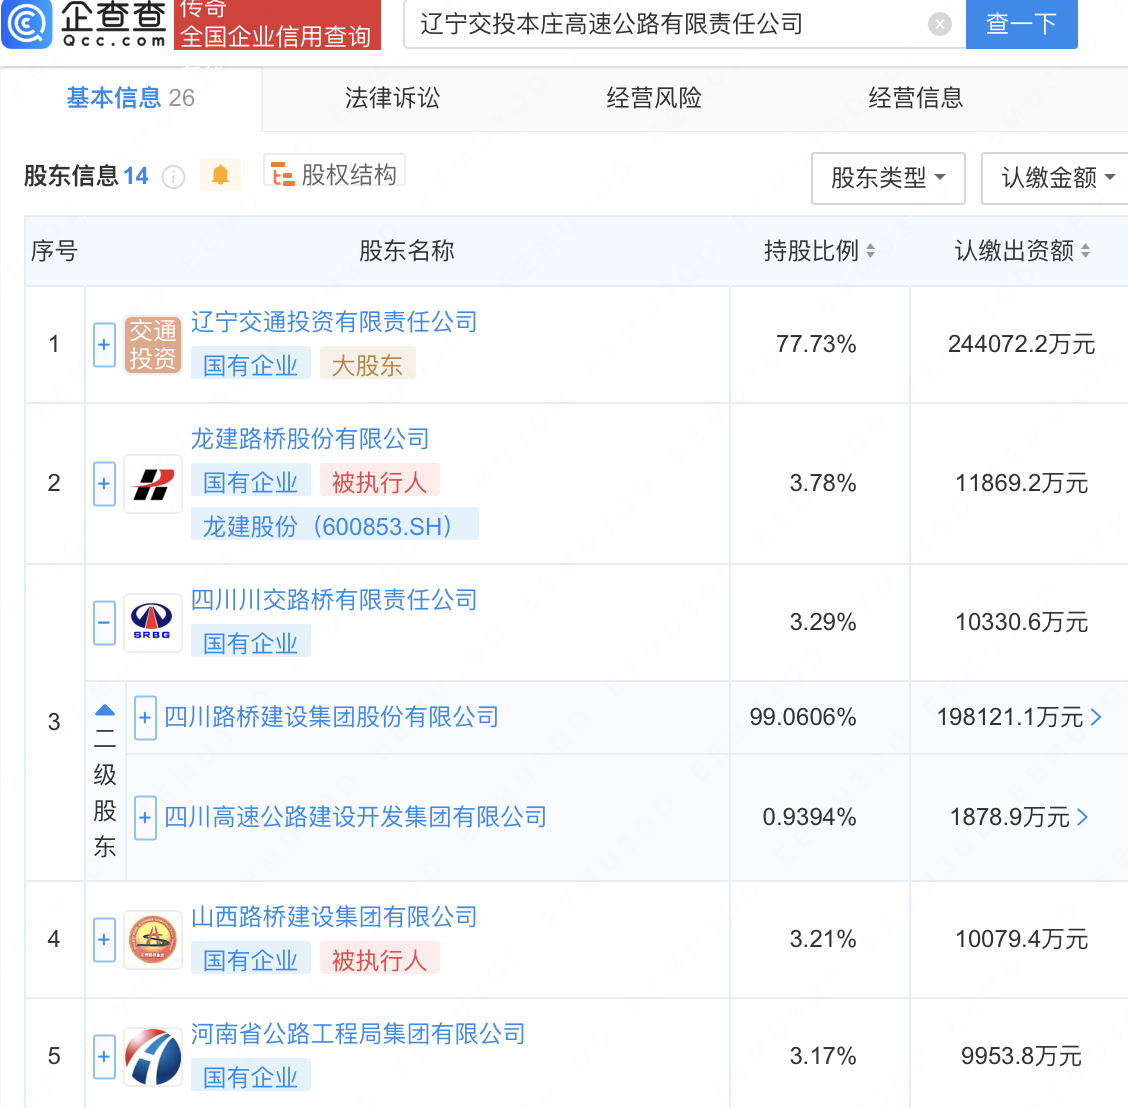Screen dimensions: 1128x1108
Task: Click arrow beside 1878.9万元
Action: click(x=1083, y=817)
